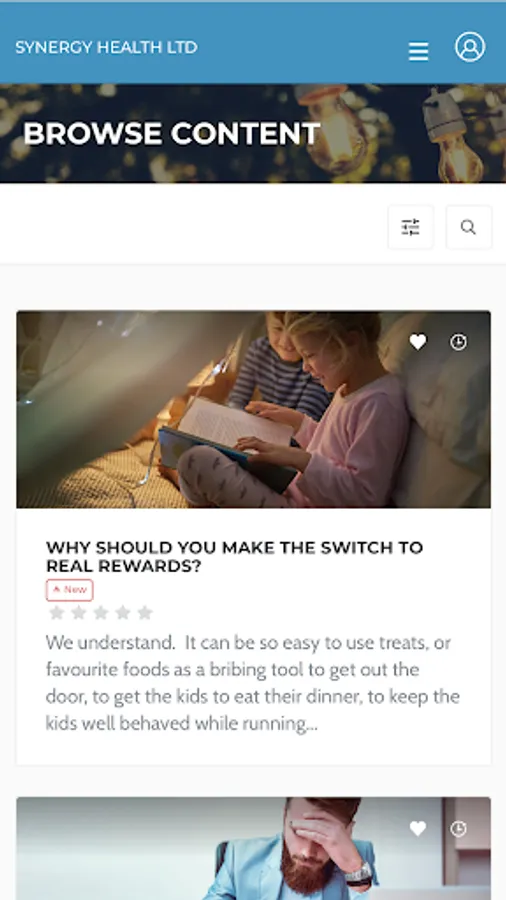Mark stressed man article for later clock
The height and width of the screenshot is (900, 506).
click(458, 828)
